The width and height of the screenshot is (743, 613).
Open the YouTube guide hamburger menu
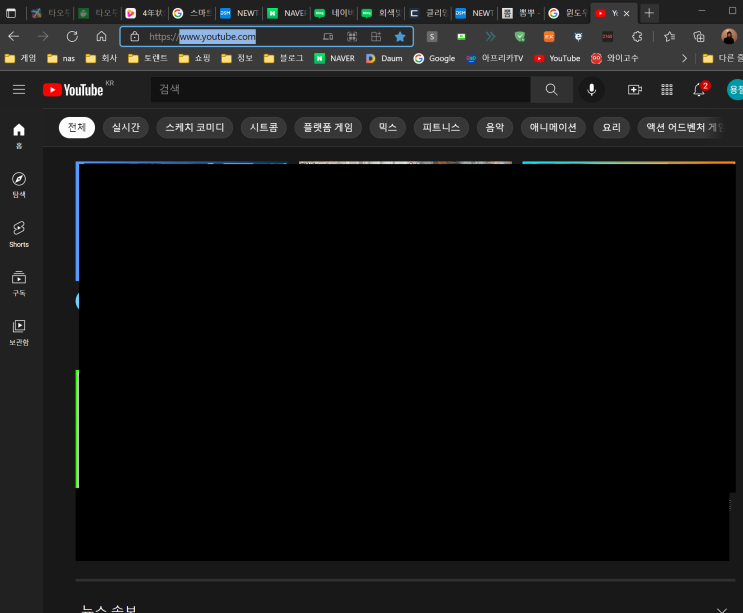(x=19, y=90)
